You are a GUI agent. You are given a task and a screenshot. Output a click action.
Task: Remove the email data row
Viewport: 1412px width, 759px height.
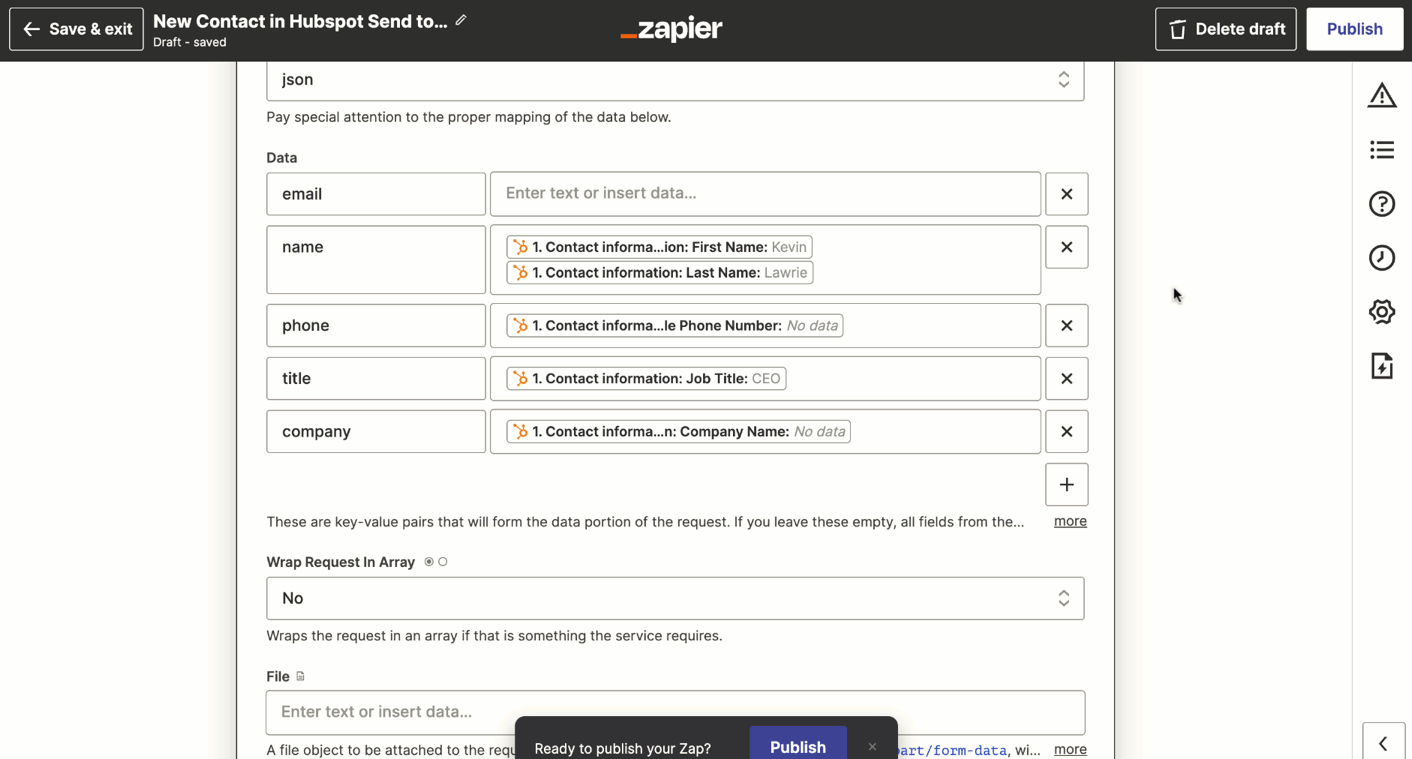[x=1067, y=194]
